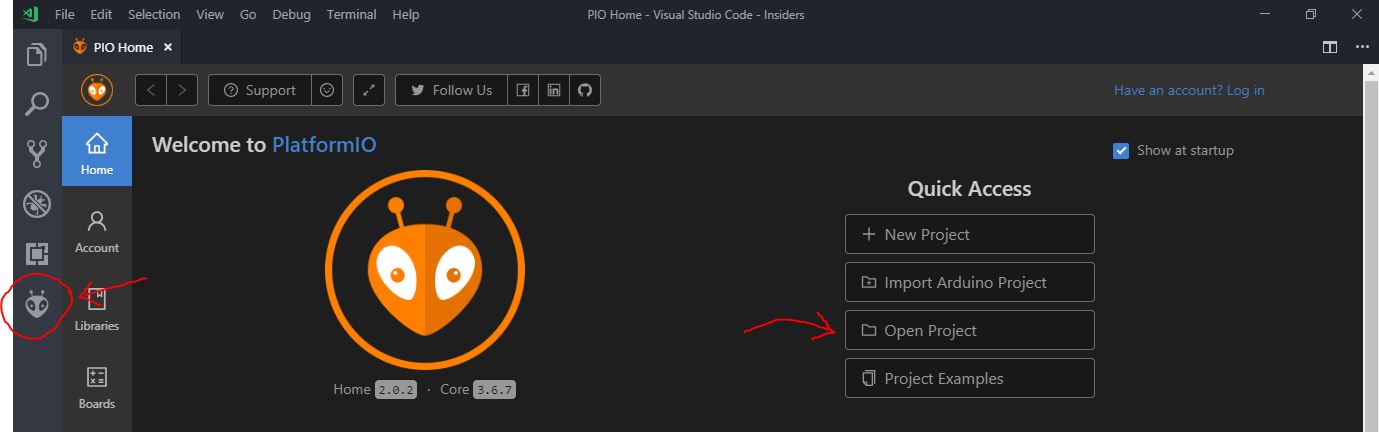Click the Split Editor icon
Image resolution: width=1379 pixels, height=432 pixels.
pos(1330,47)
